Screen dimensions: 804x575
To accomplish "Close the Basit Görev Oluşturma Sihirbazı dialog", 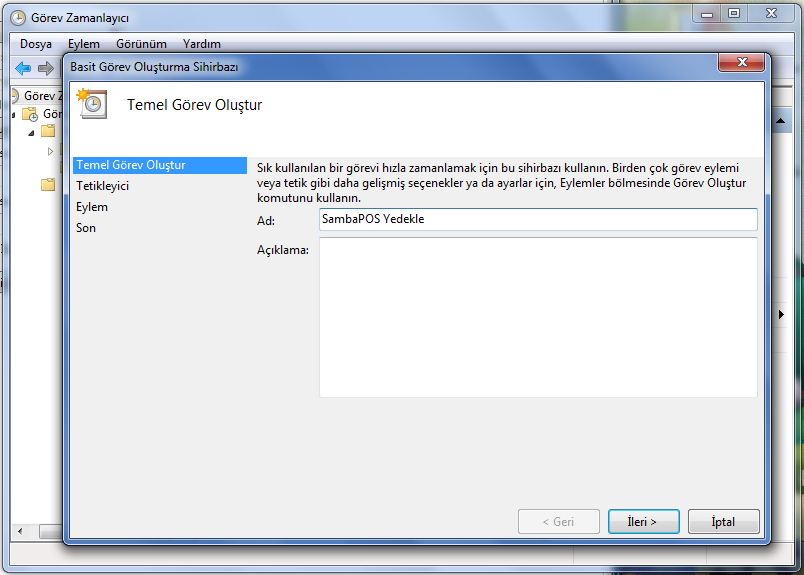I will [x=741, y=64].
